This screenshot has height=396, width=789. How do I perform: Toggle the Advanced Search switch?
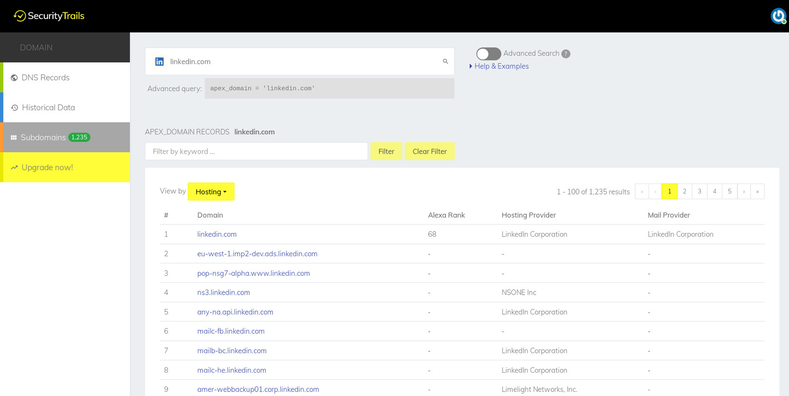pos(488,53)
